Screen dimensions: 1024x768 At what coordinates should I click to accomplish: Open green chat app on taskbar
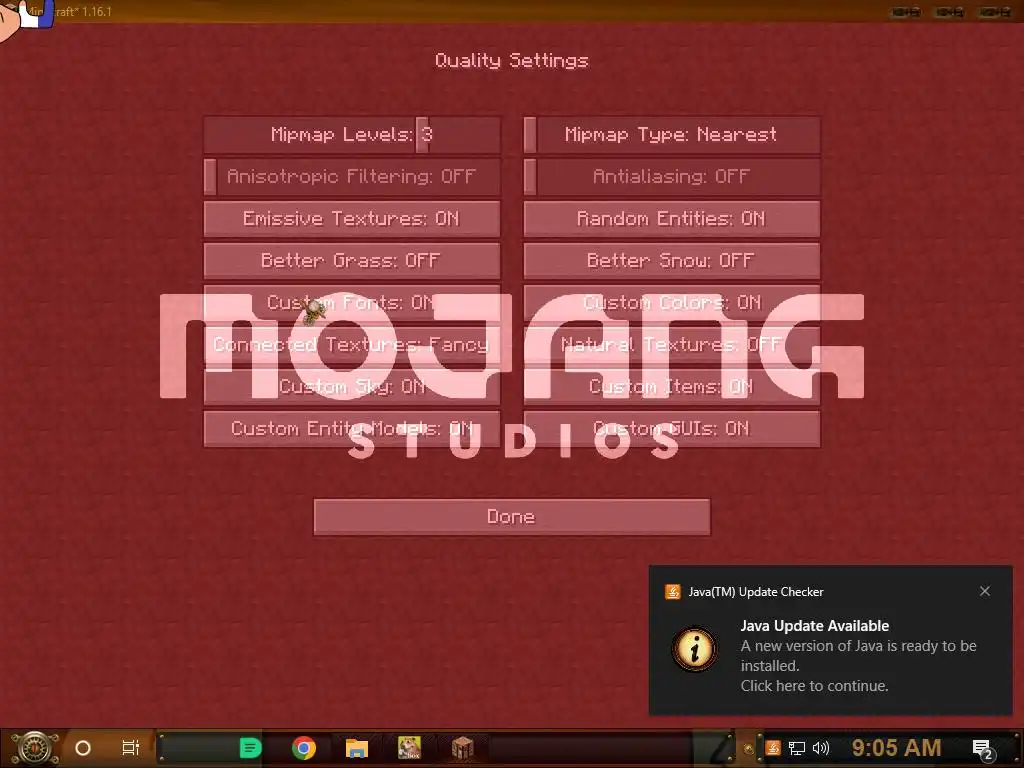pyautogui.click(x=251, y=748)
